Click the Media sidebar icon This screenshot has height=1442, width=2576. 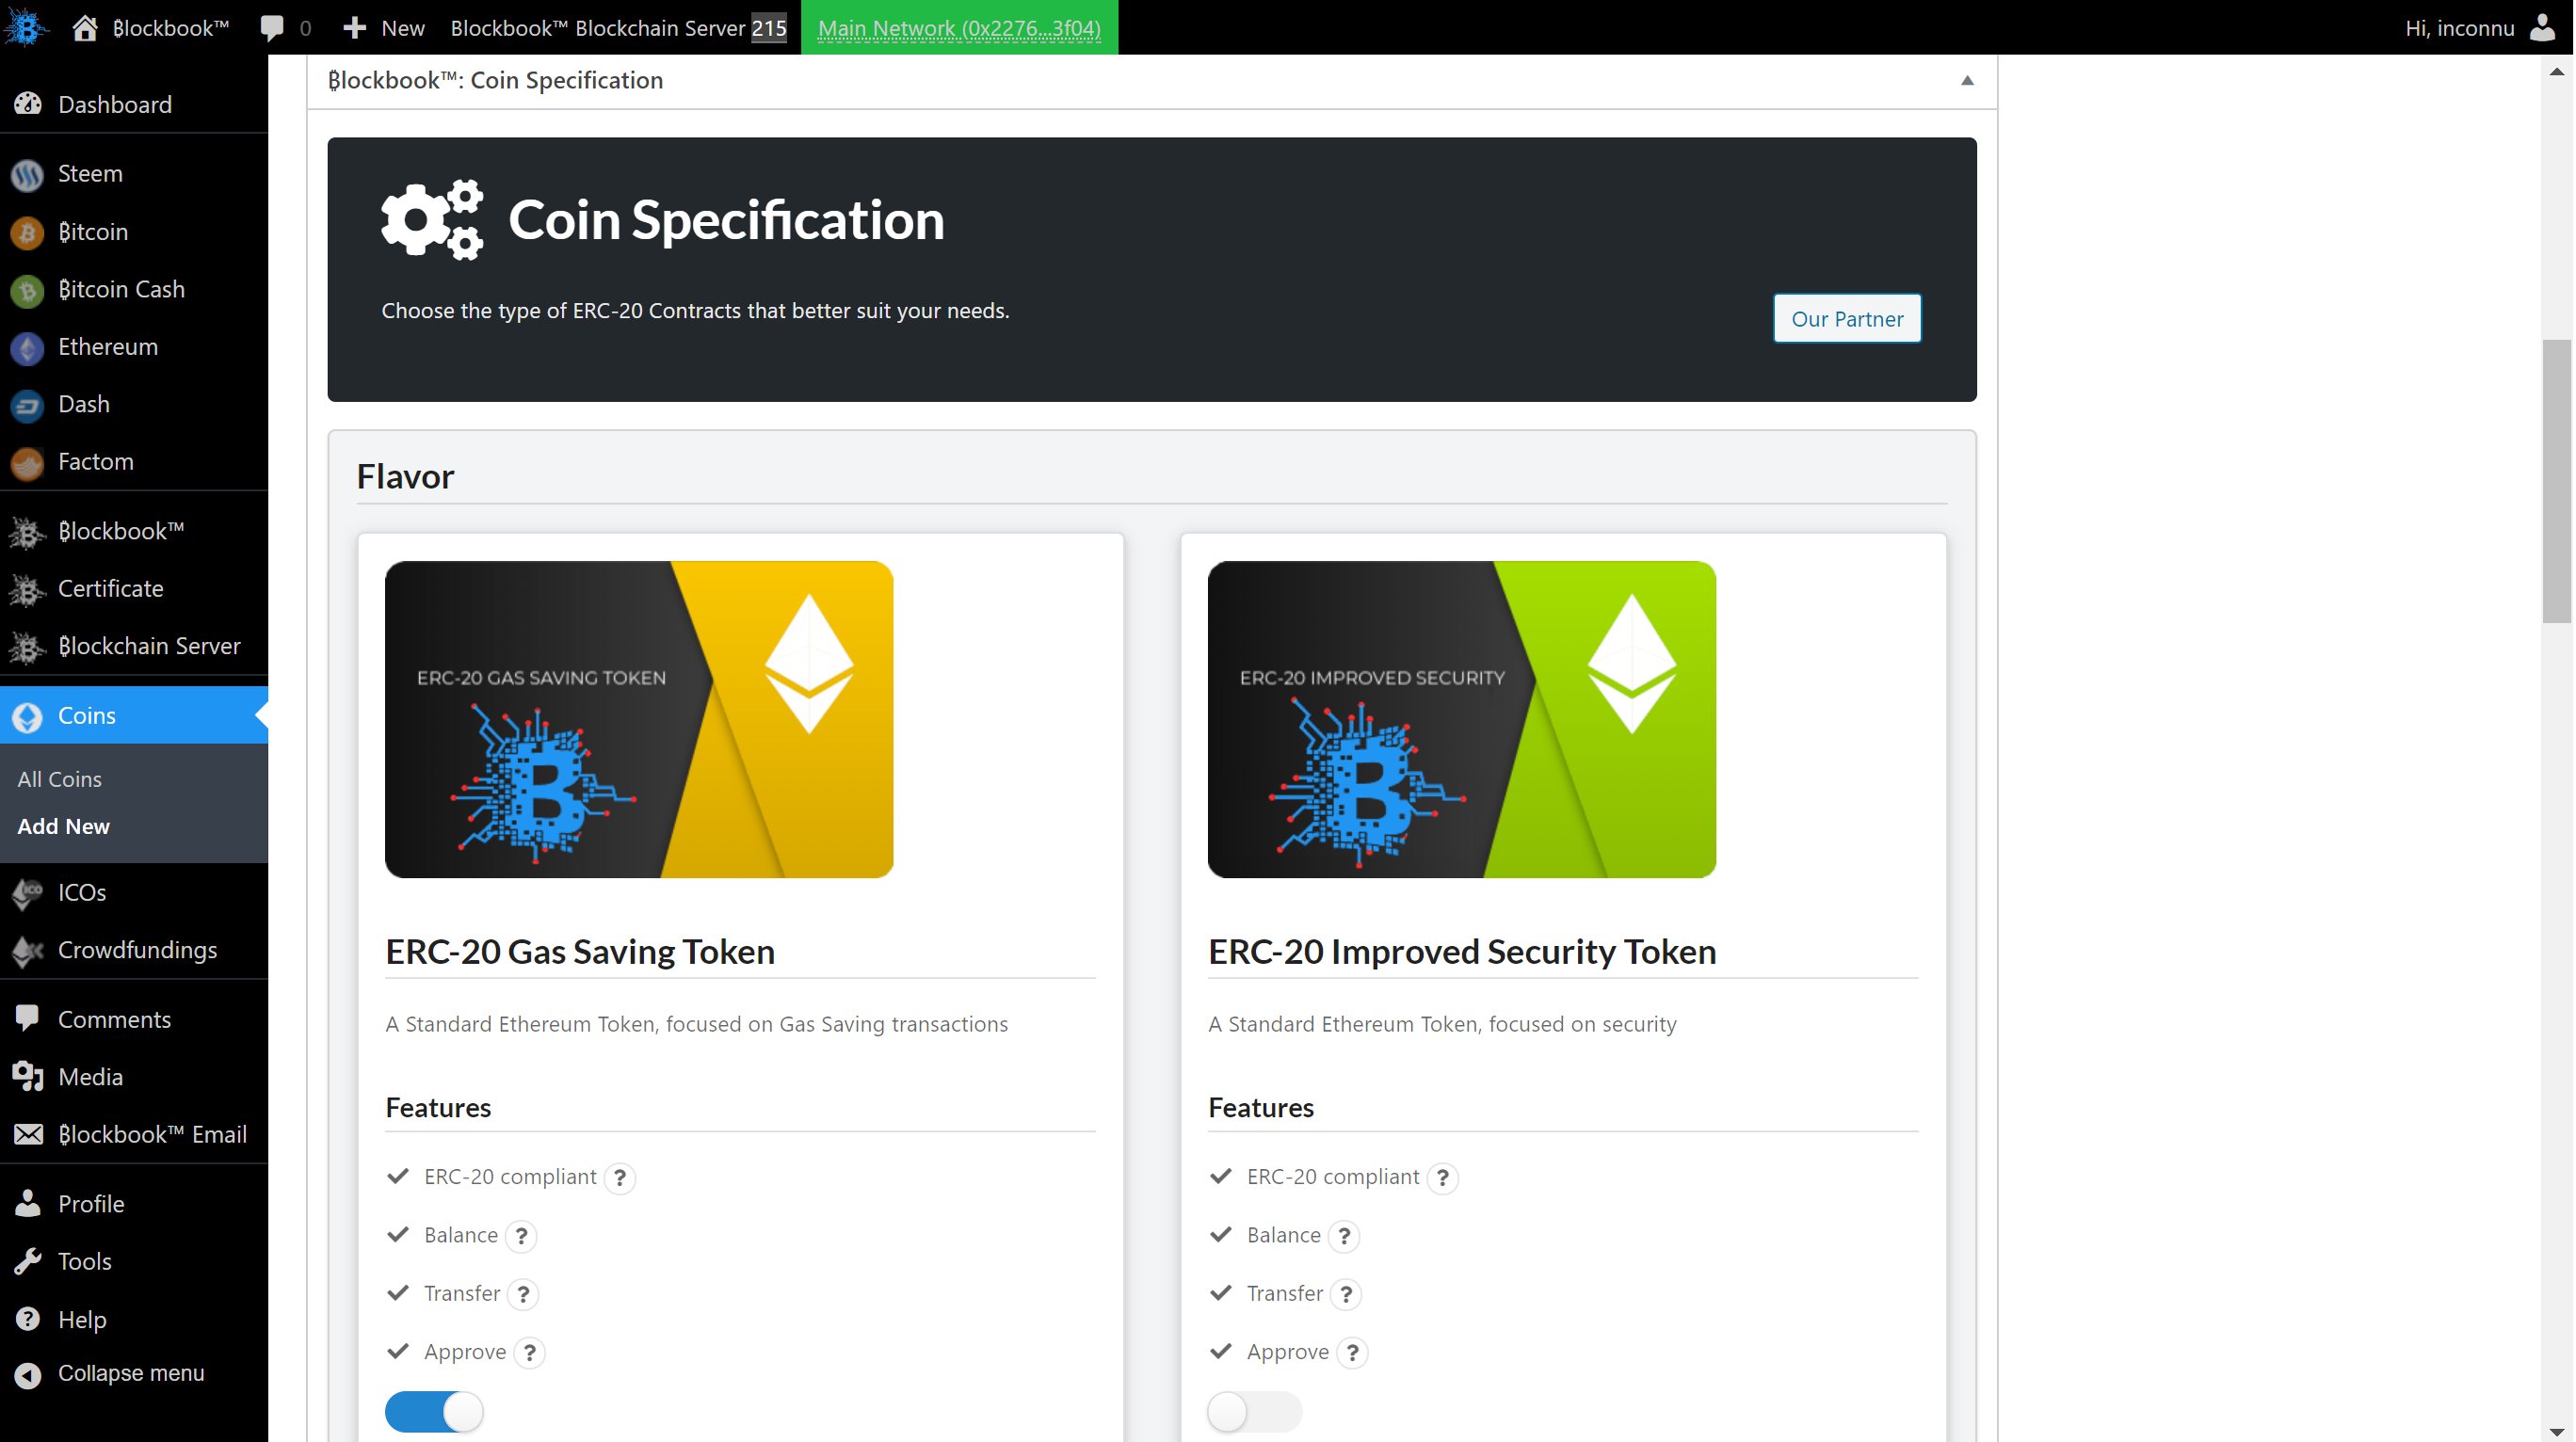tap(28, 1077)
